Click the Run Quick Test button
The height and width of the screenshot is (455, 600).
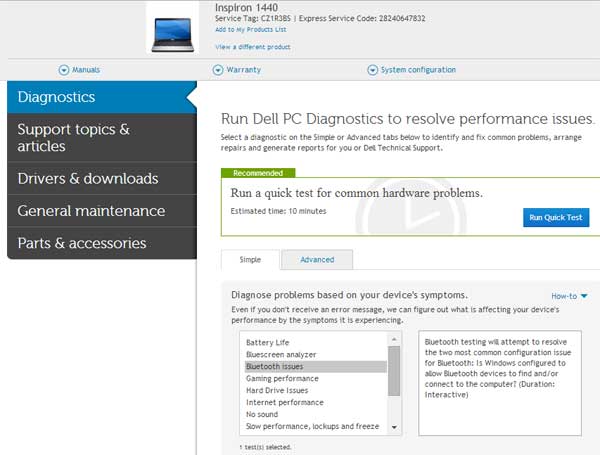point(556,217)
